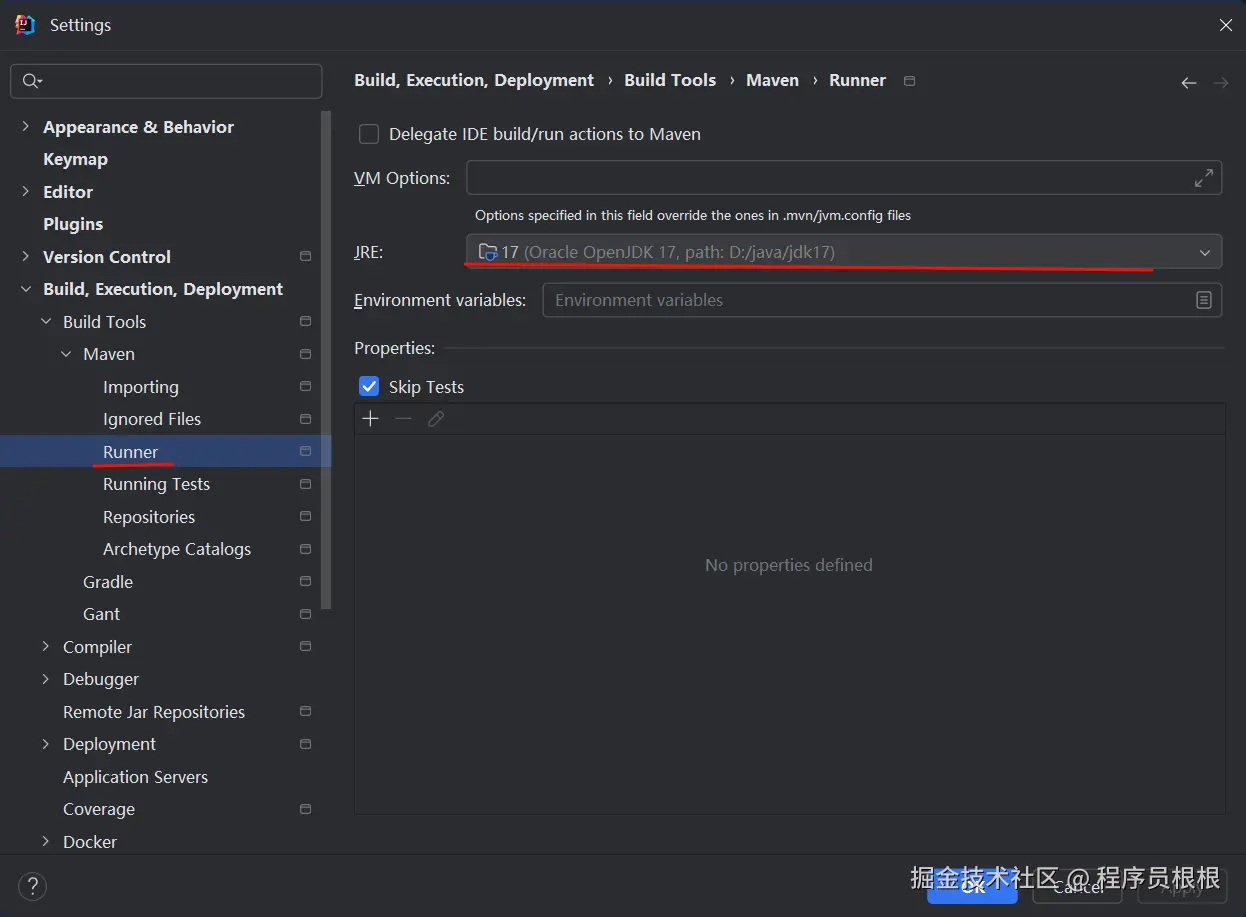Click the forward navigation arrow
Image resolution: width=1246 pixels, height=917 pixels.
(x=1221, y=83)
